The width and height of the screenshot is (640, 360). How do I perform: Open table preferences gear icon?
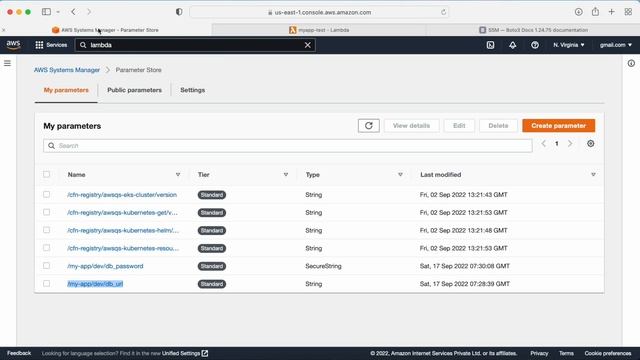click(x=591, y=144)
